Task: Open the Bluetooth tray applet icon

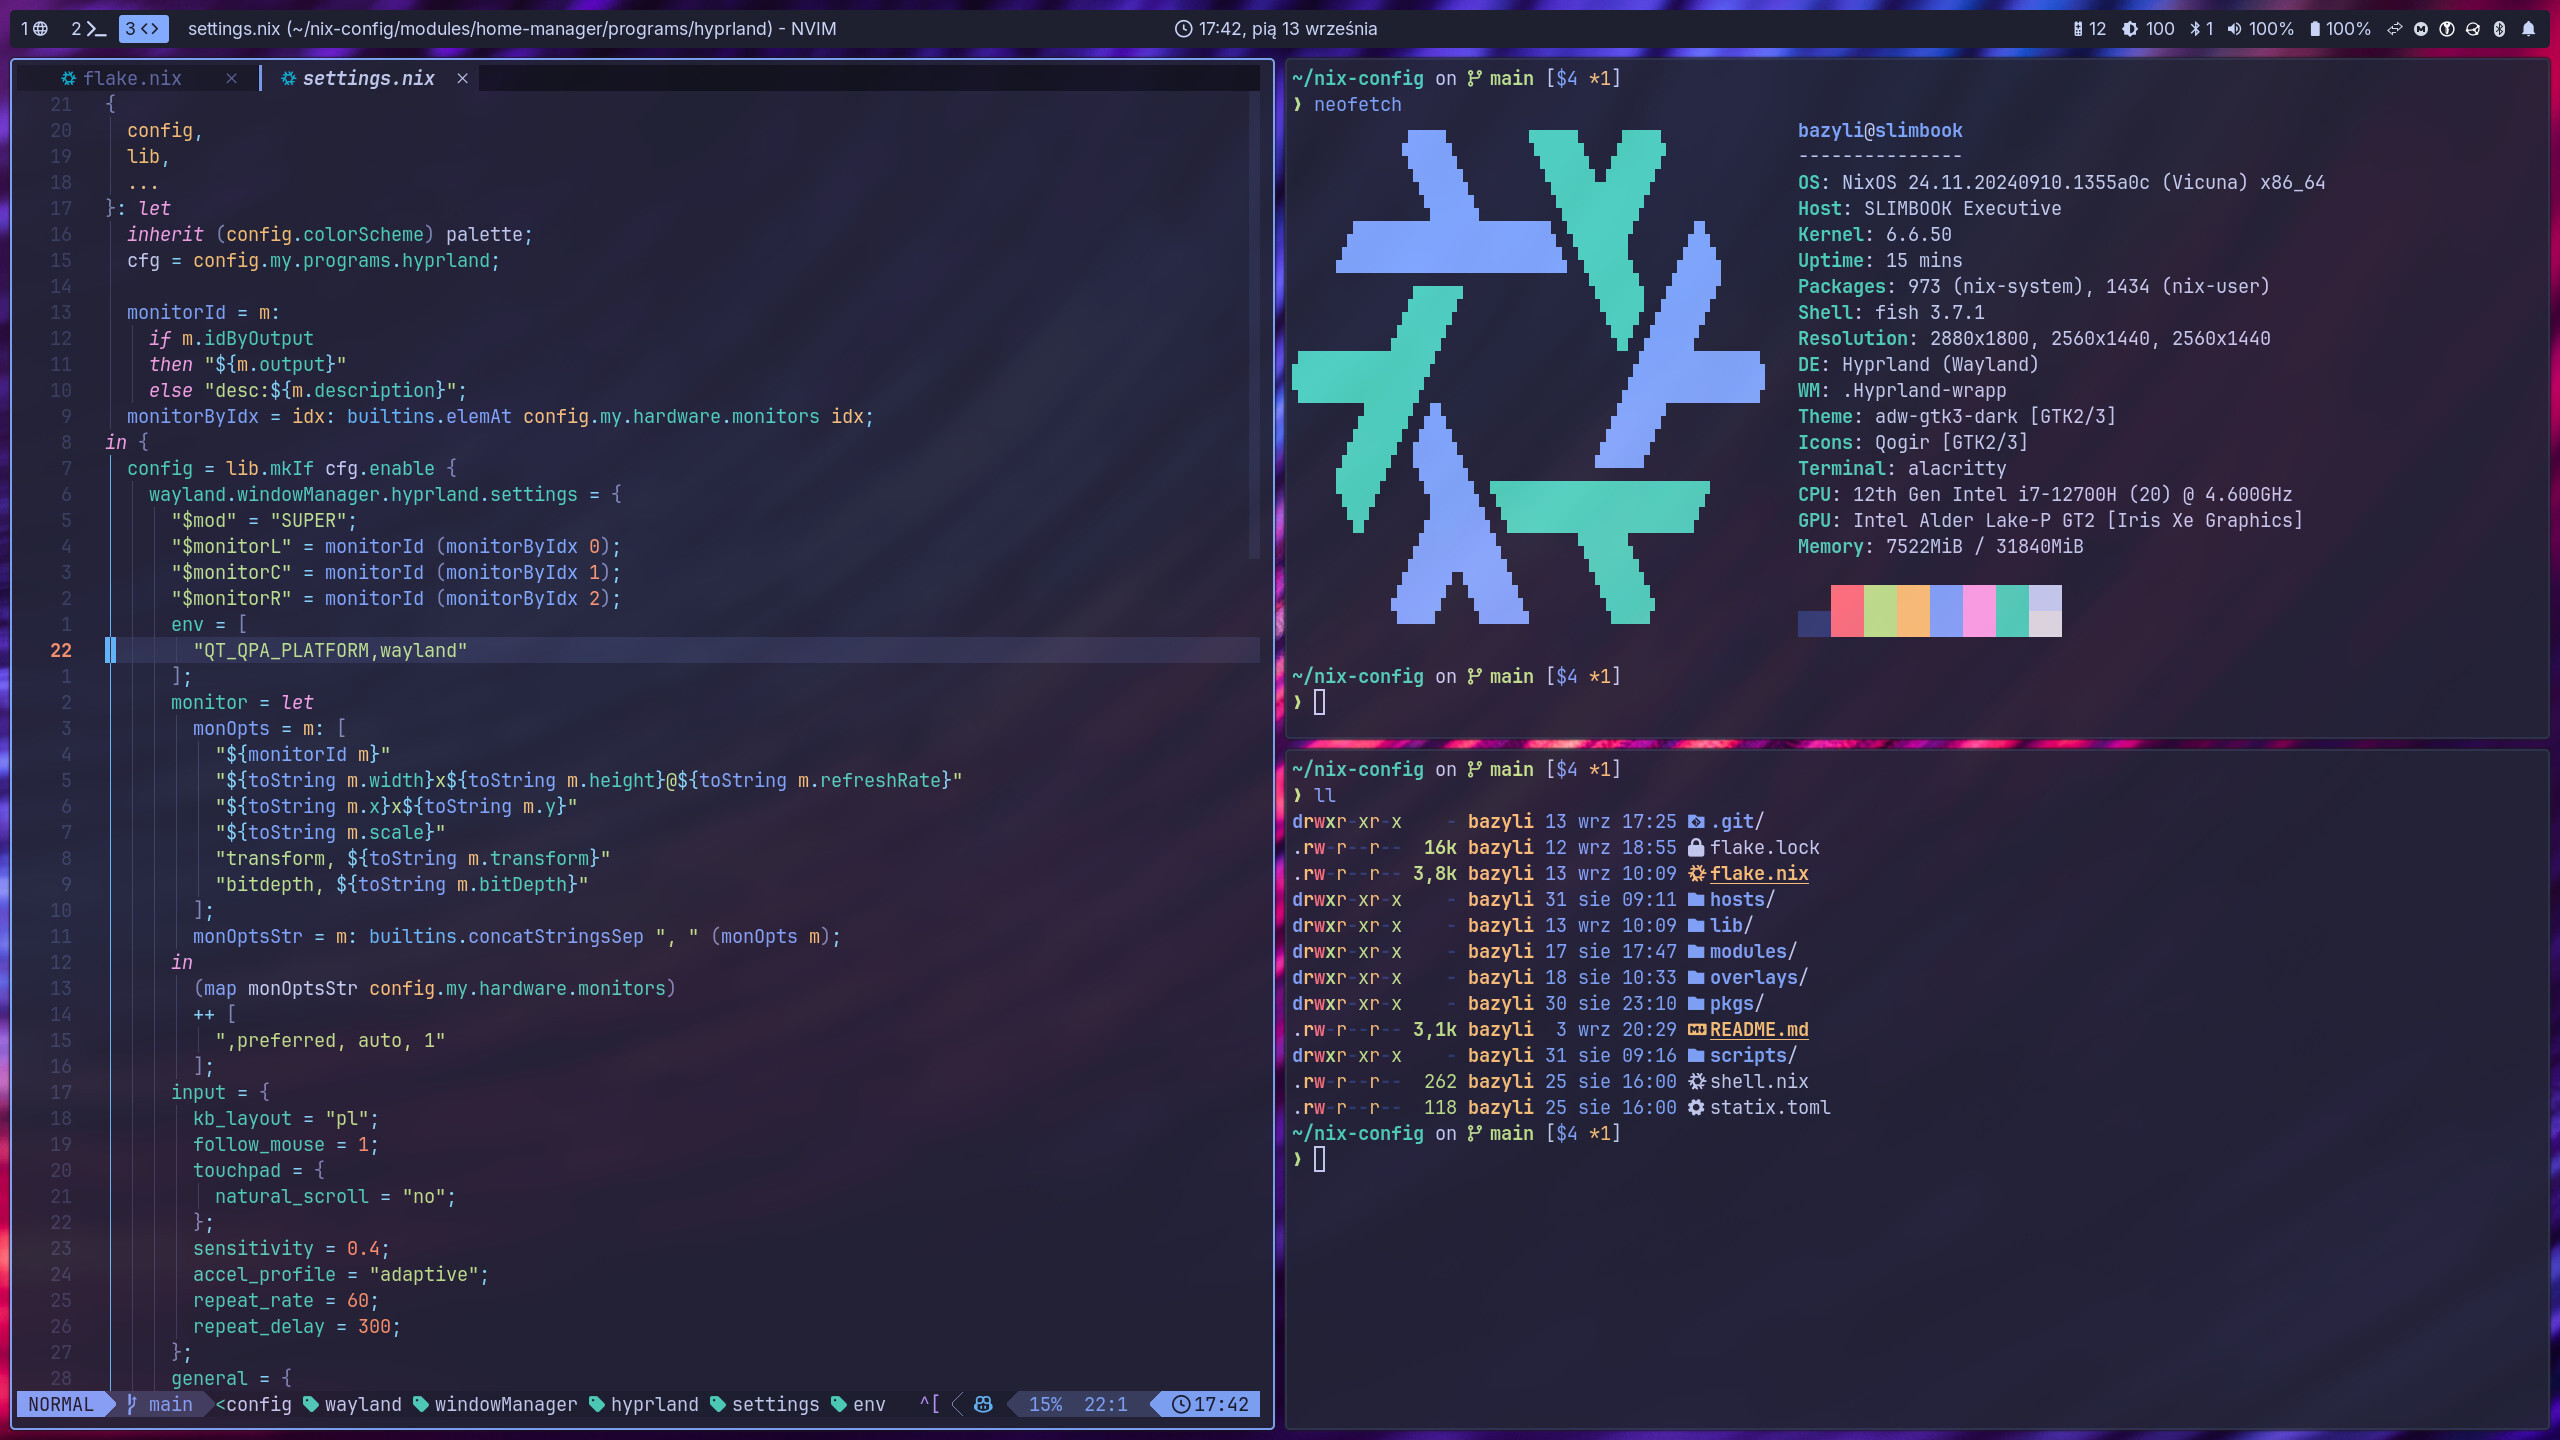Action: click(x=2499, y=29)
